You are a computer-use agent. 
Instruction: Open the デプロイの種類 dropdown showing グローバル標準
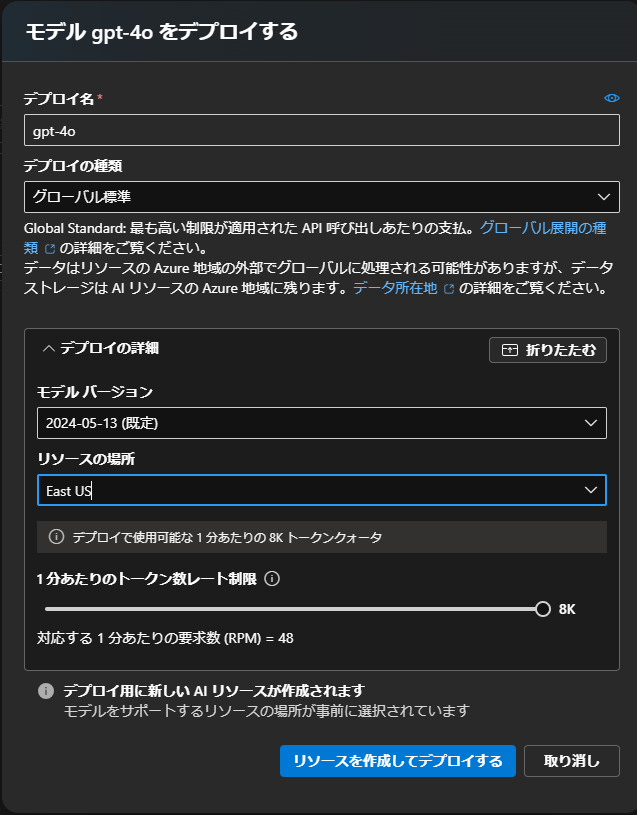pyautogui.click(x=322, y=197)
